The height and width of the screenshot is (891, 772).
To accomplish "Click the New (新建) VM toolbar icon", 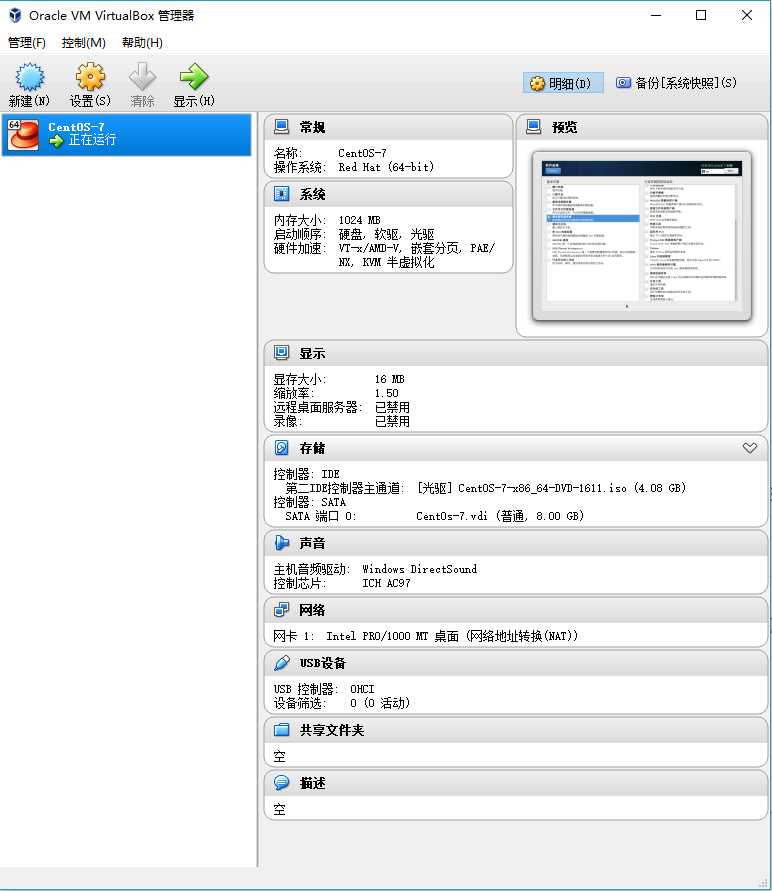I will (30, 77).
